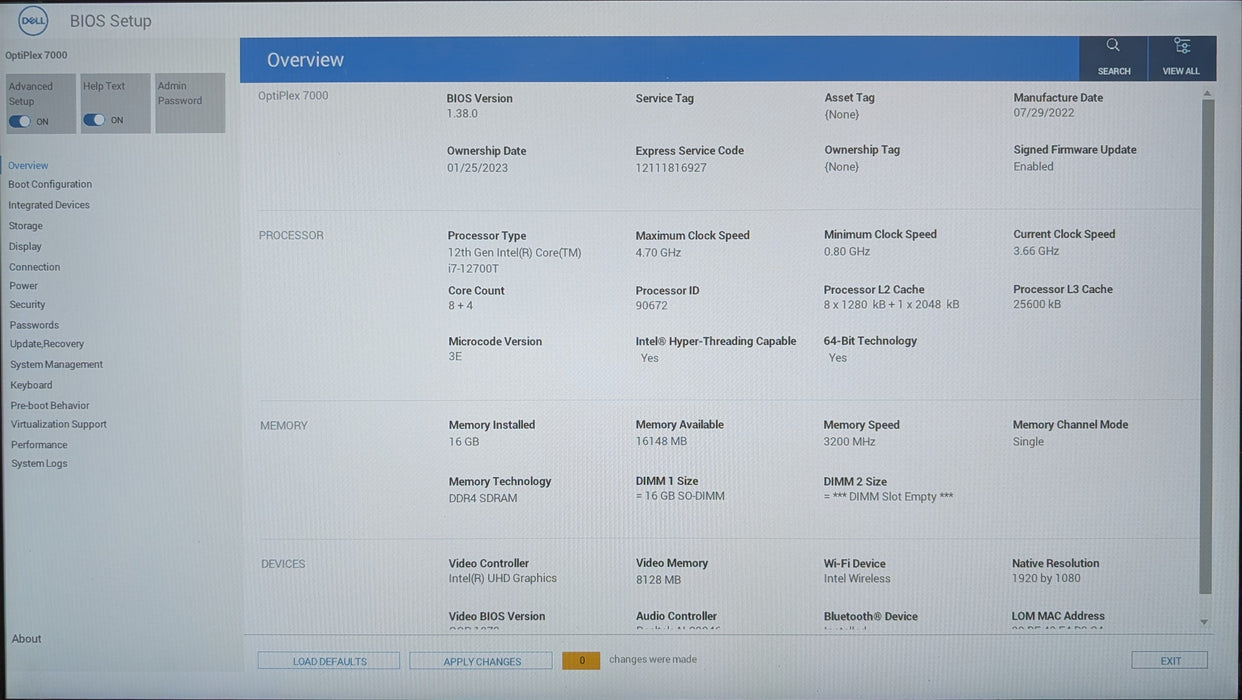Open the Search magnifier icon
Image resolution: width=1242 pixels, height=700 pixels.
pyautogui.click(x=1112, y=45)
